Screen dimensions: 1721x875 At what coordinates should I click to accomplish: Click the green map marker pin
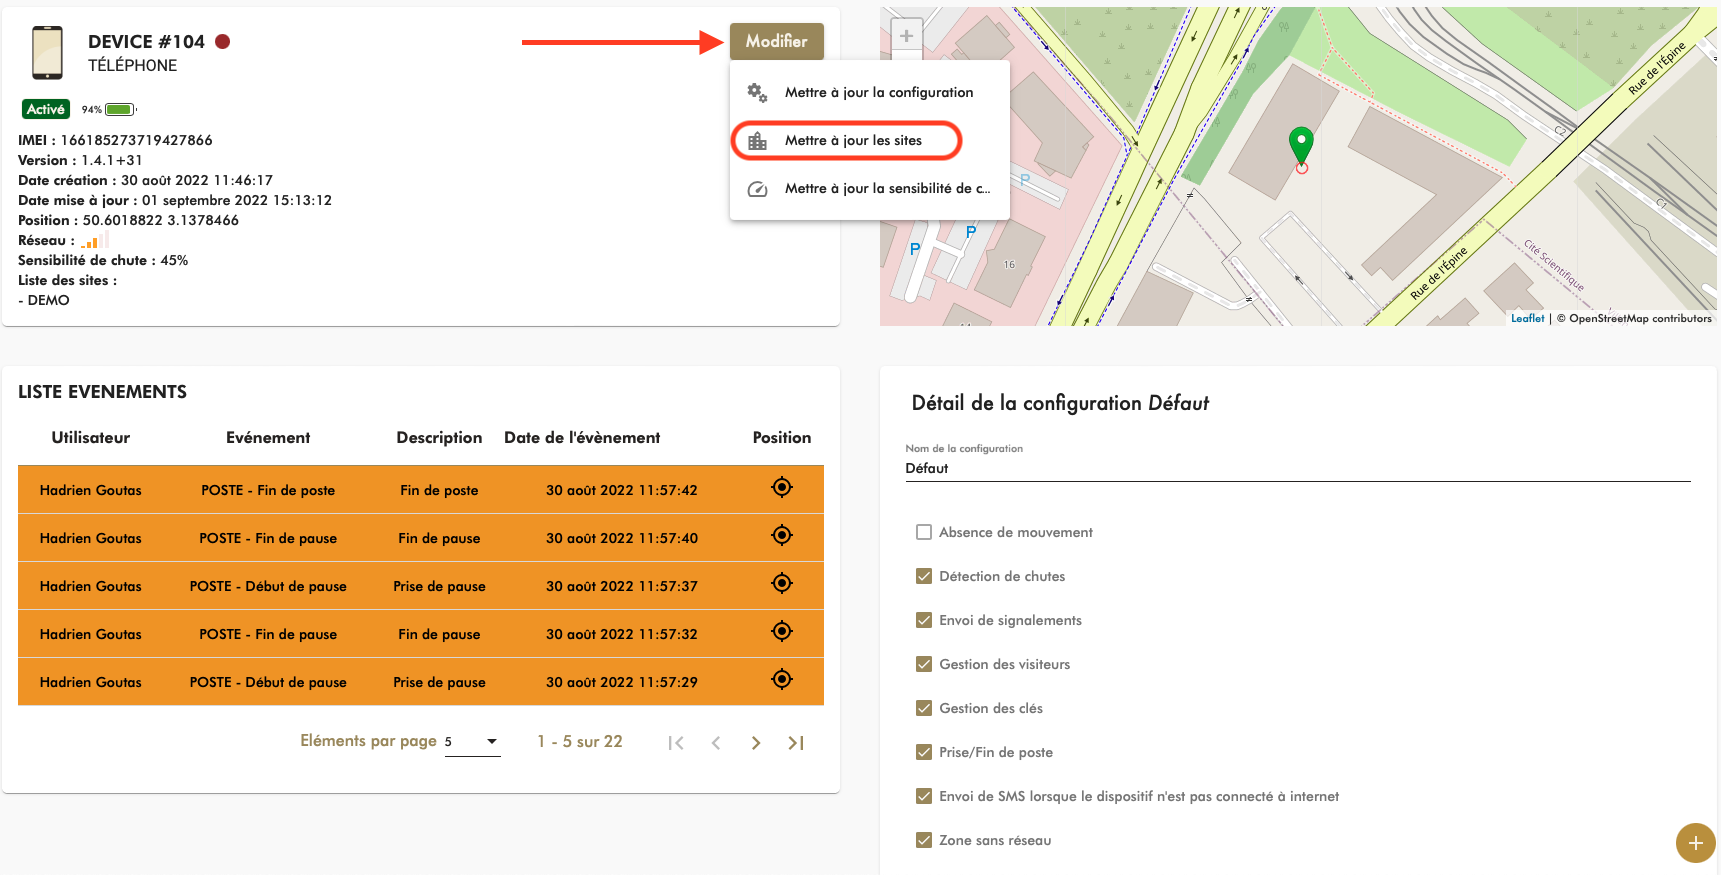pyautogui.click(x=1300, y=145)
